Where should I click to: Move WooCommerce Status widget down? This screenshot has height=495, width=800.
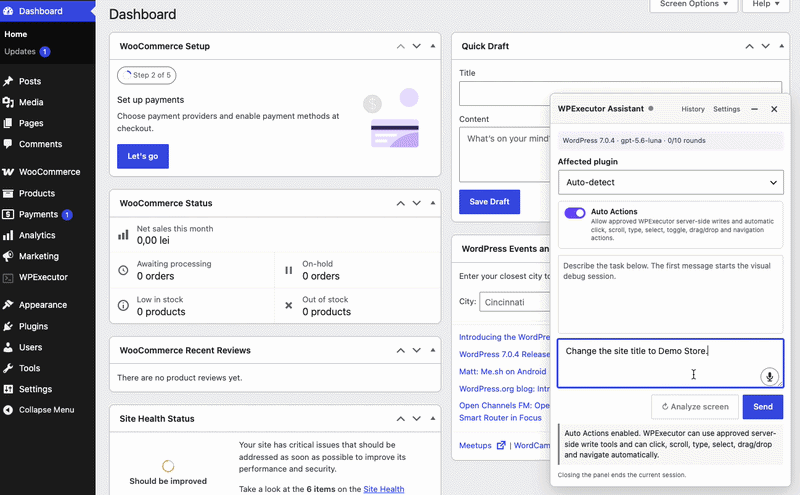click(x=416, y=203)
